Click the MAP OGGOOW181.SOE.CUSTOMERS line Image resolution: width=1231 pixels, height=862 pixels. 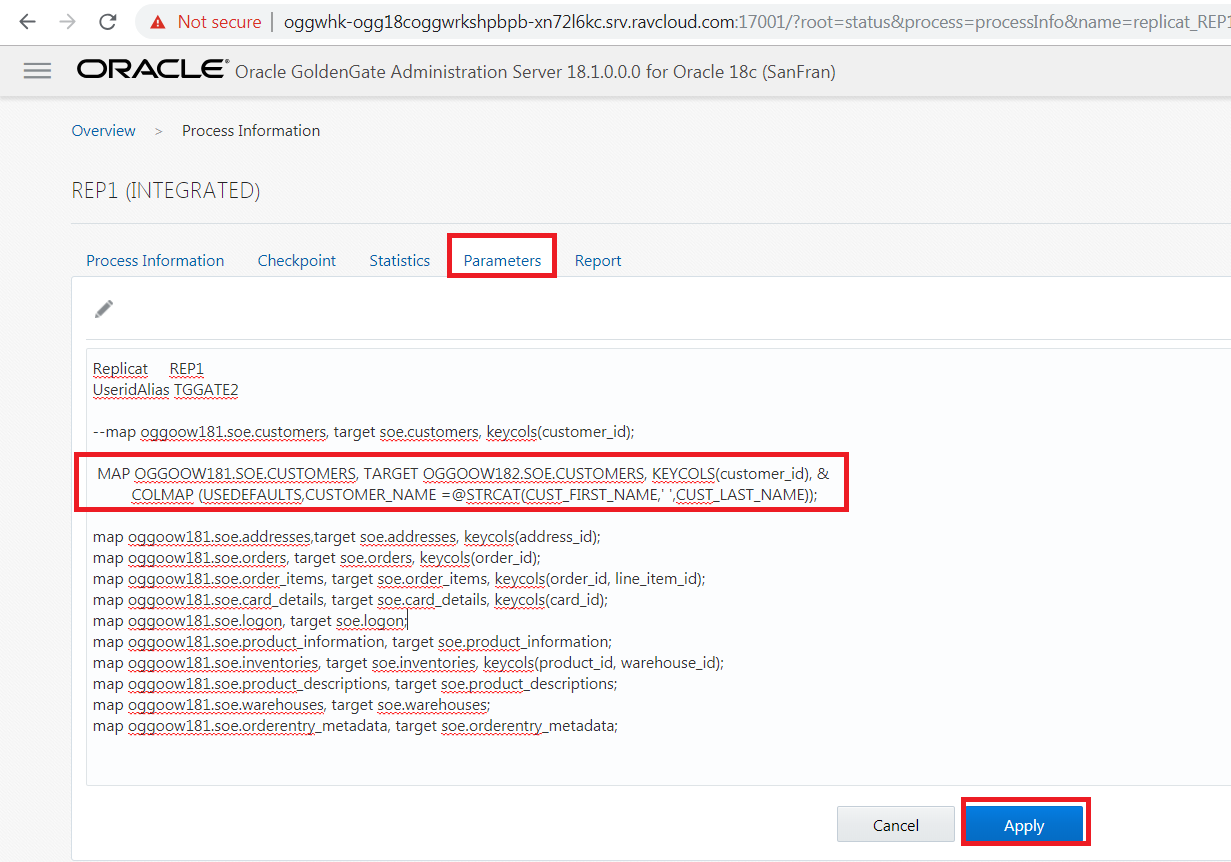[x=463, y=473]
